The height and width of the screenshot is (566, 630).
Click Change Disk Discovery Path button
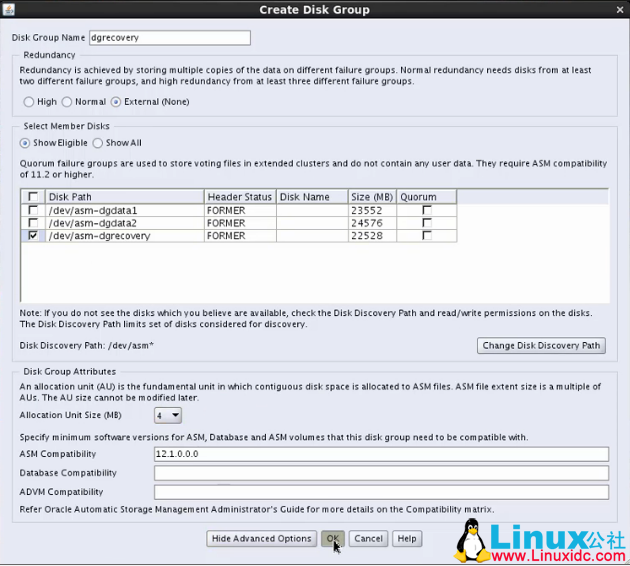[x=541, y=345]
